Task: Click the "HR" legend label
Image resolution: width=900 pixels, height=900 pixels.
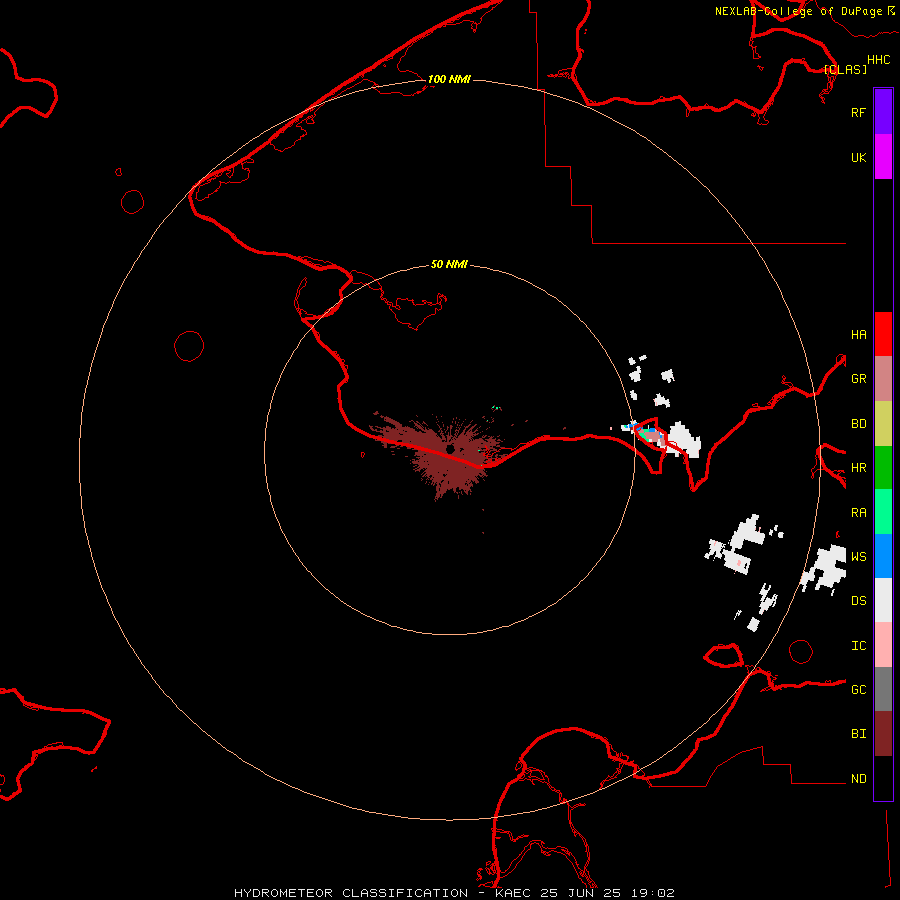Action: point(858,468)
